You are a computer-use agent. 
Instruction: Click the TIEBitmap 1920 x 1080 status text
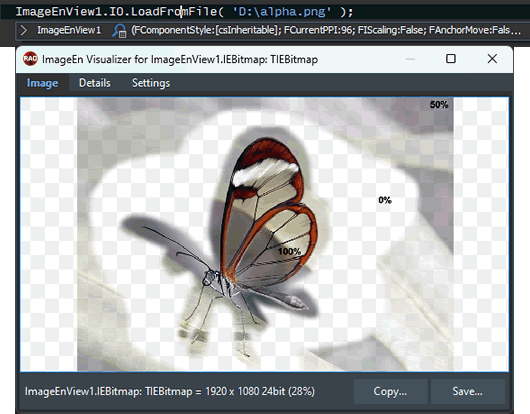pos(170,391)
